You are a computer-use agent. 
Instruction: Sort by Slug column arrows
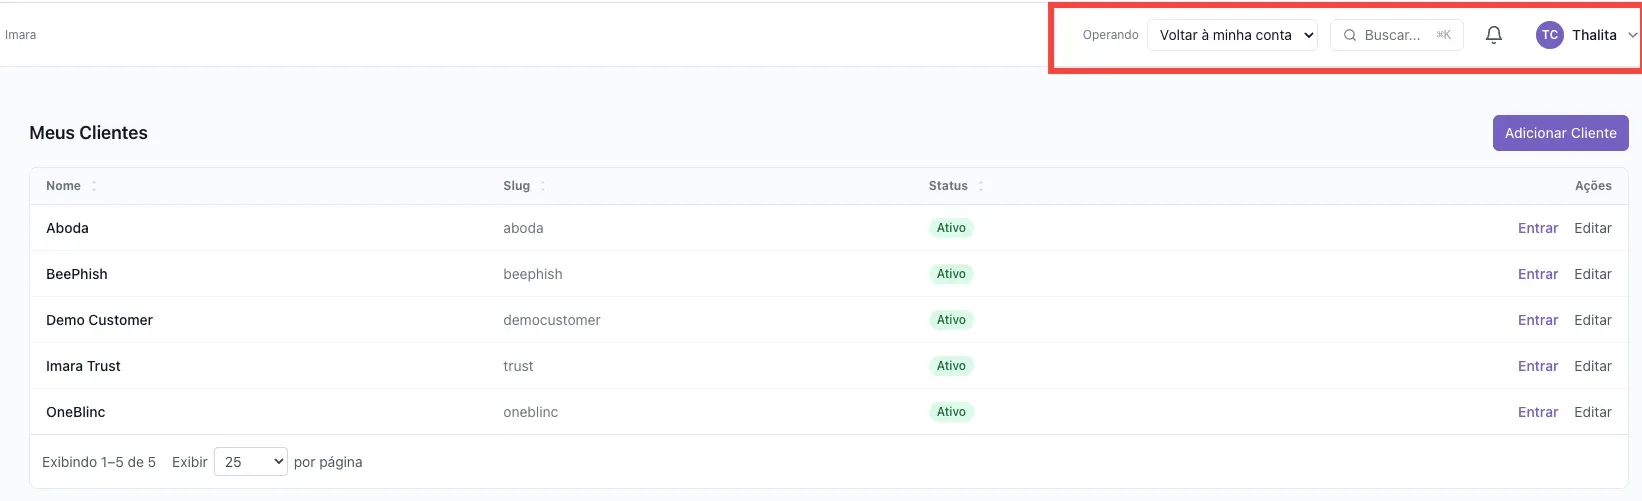tap(543, 186)
